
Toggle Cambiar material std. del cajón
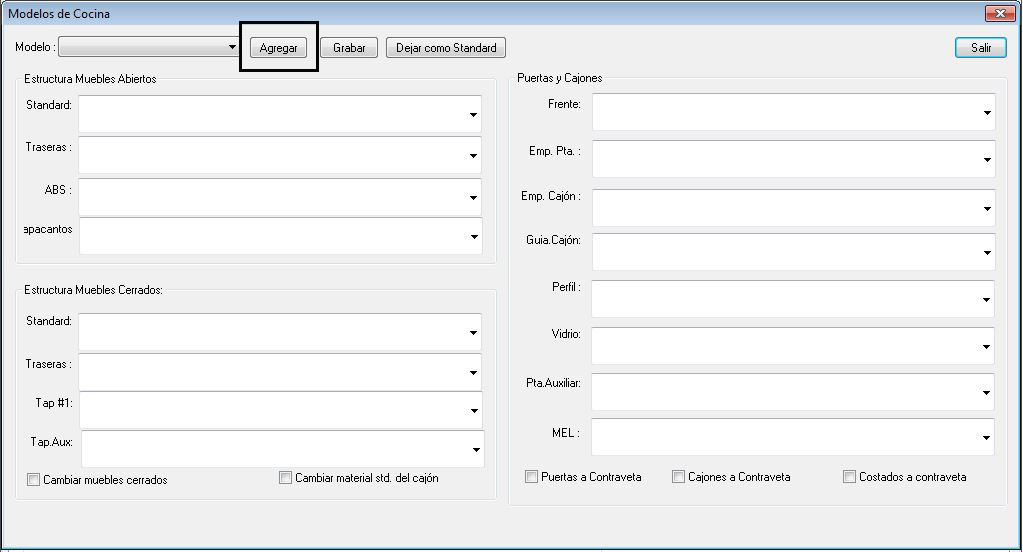[285, 478]
